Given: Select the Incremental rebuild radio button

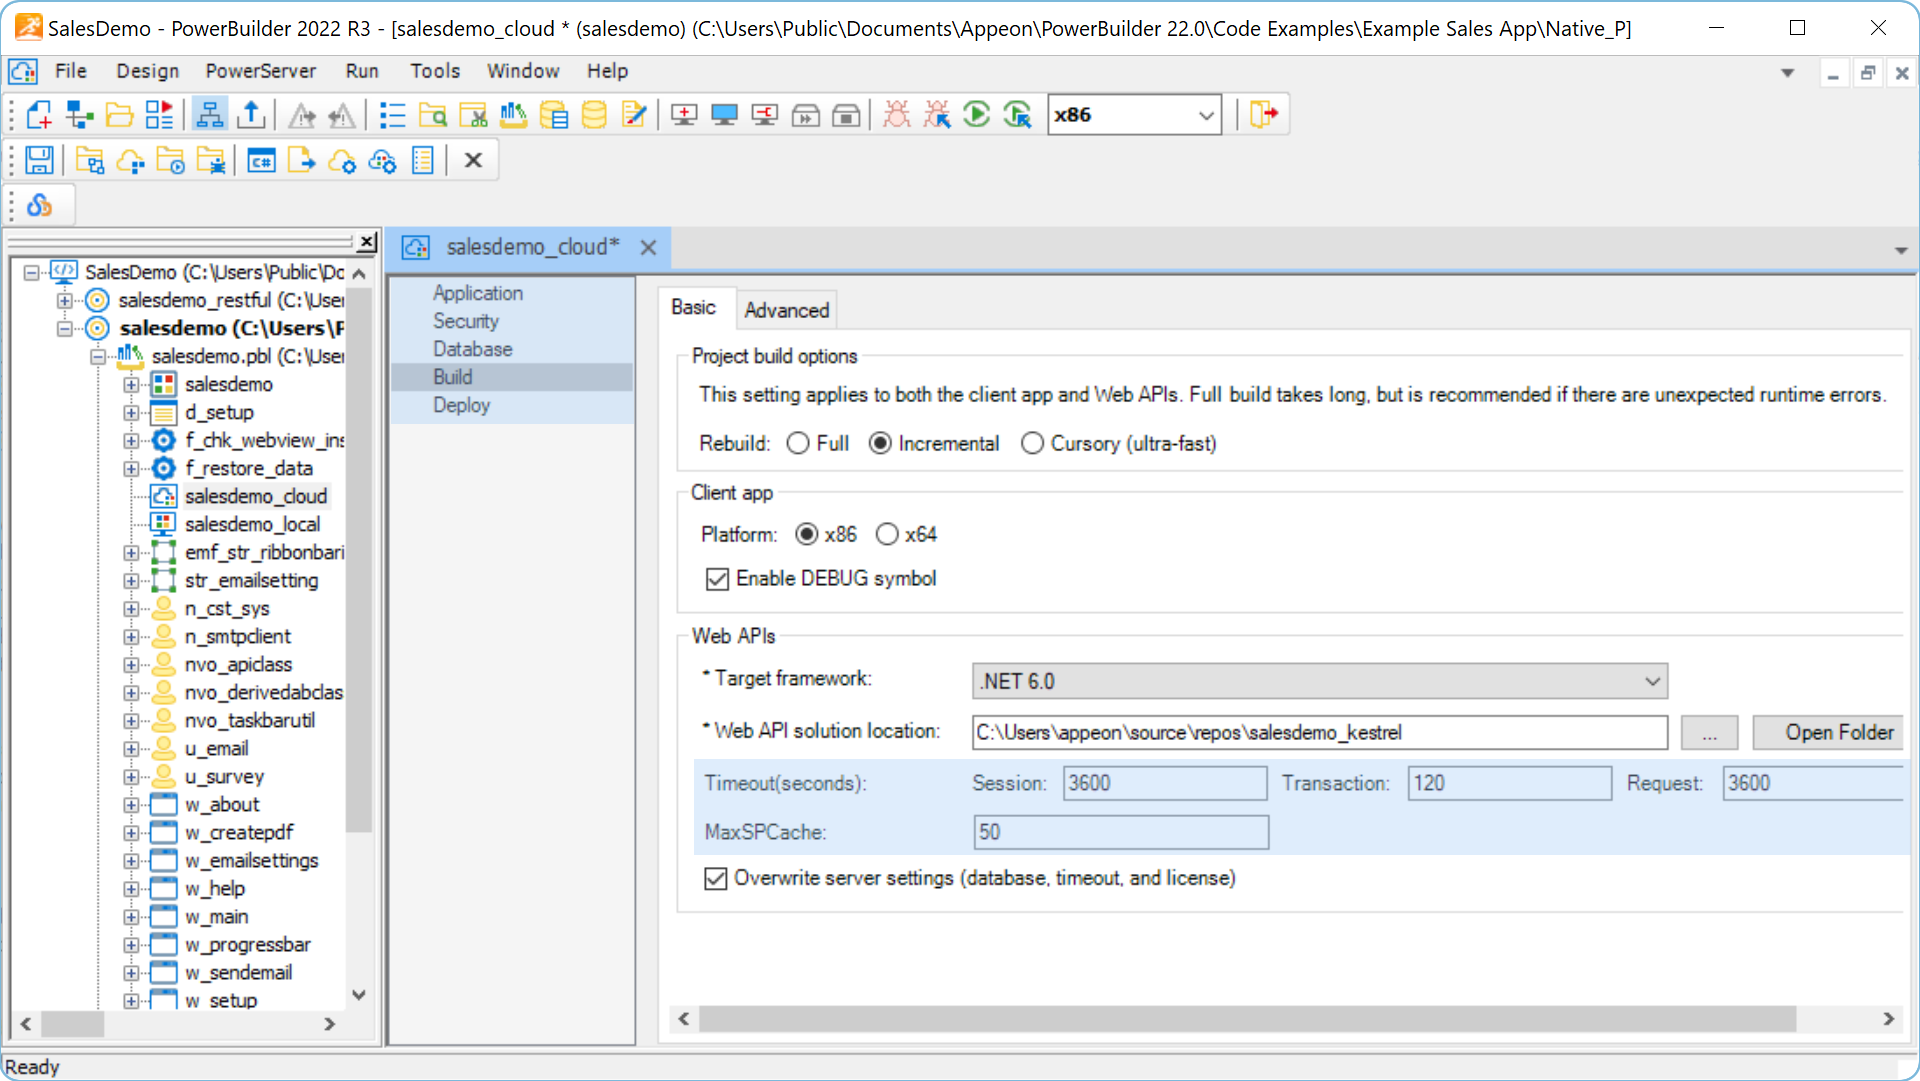Looking at the screenshot, I should pyautogui.click(x=880, y=443).
